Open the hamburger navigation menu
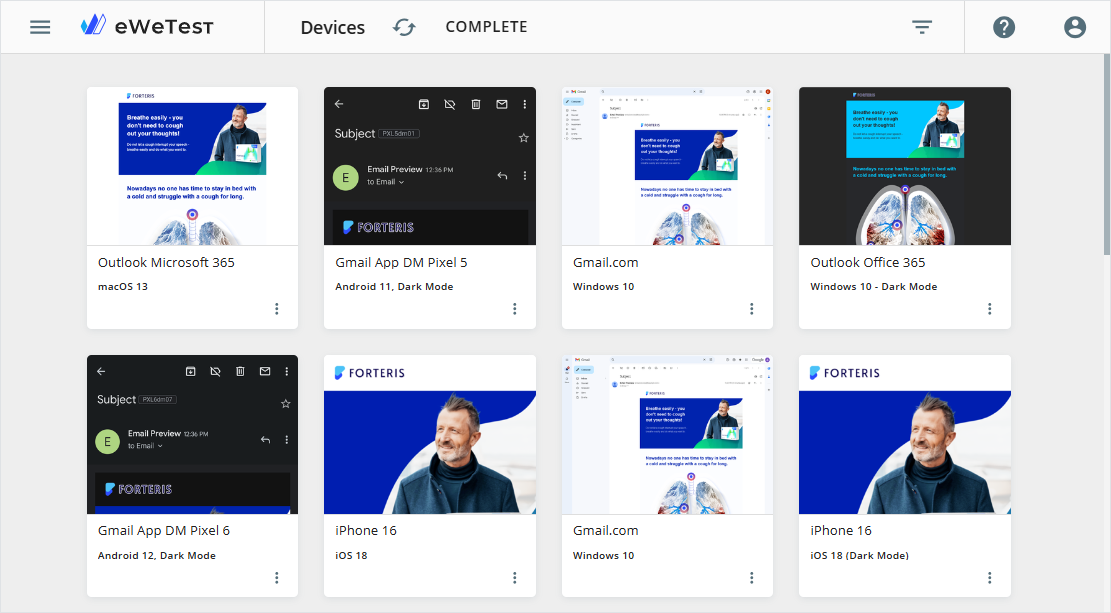 click(x=40, y=27)
